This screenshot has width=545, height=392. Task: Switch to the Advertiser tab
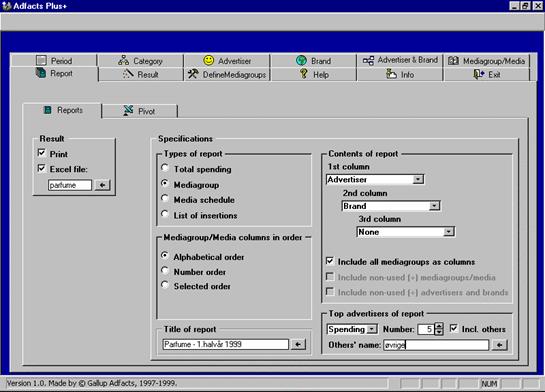[227, 61]
